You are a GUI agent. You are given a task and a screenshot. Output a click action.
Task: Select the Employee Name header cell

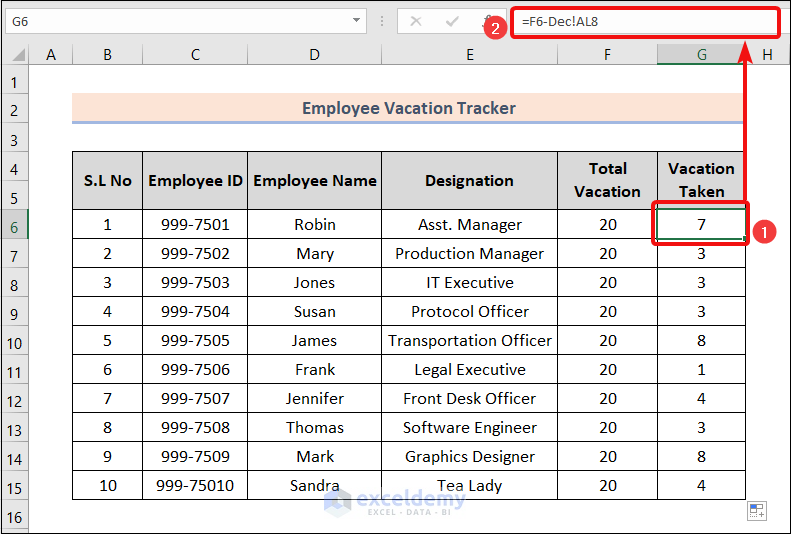314,181
